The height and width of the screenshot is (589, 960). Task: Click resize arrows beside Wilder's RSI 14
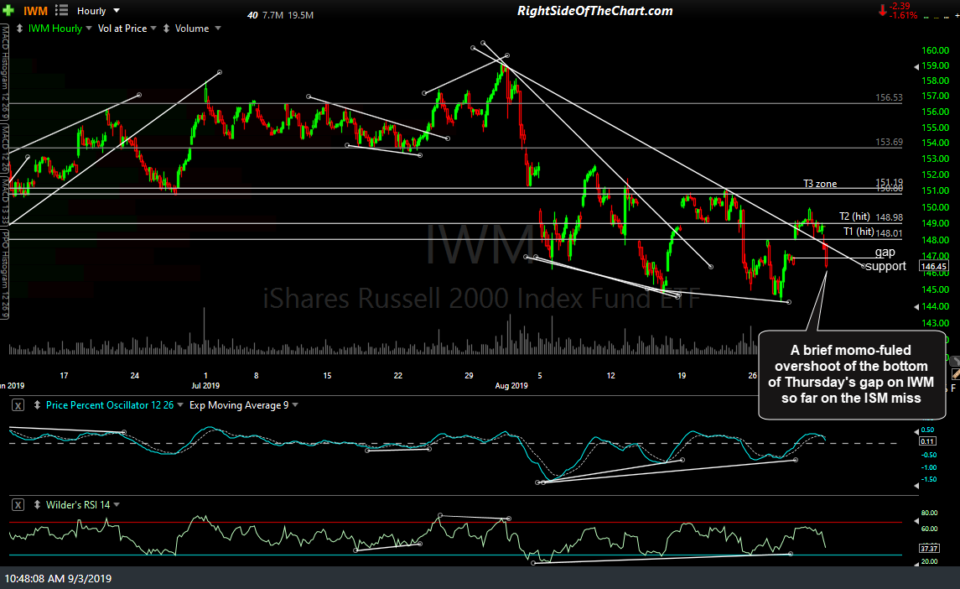click(37, 504)
